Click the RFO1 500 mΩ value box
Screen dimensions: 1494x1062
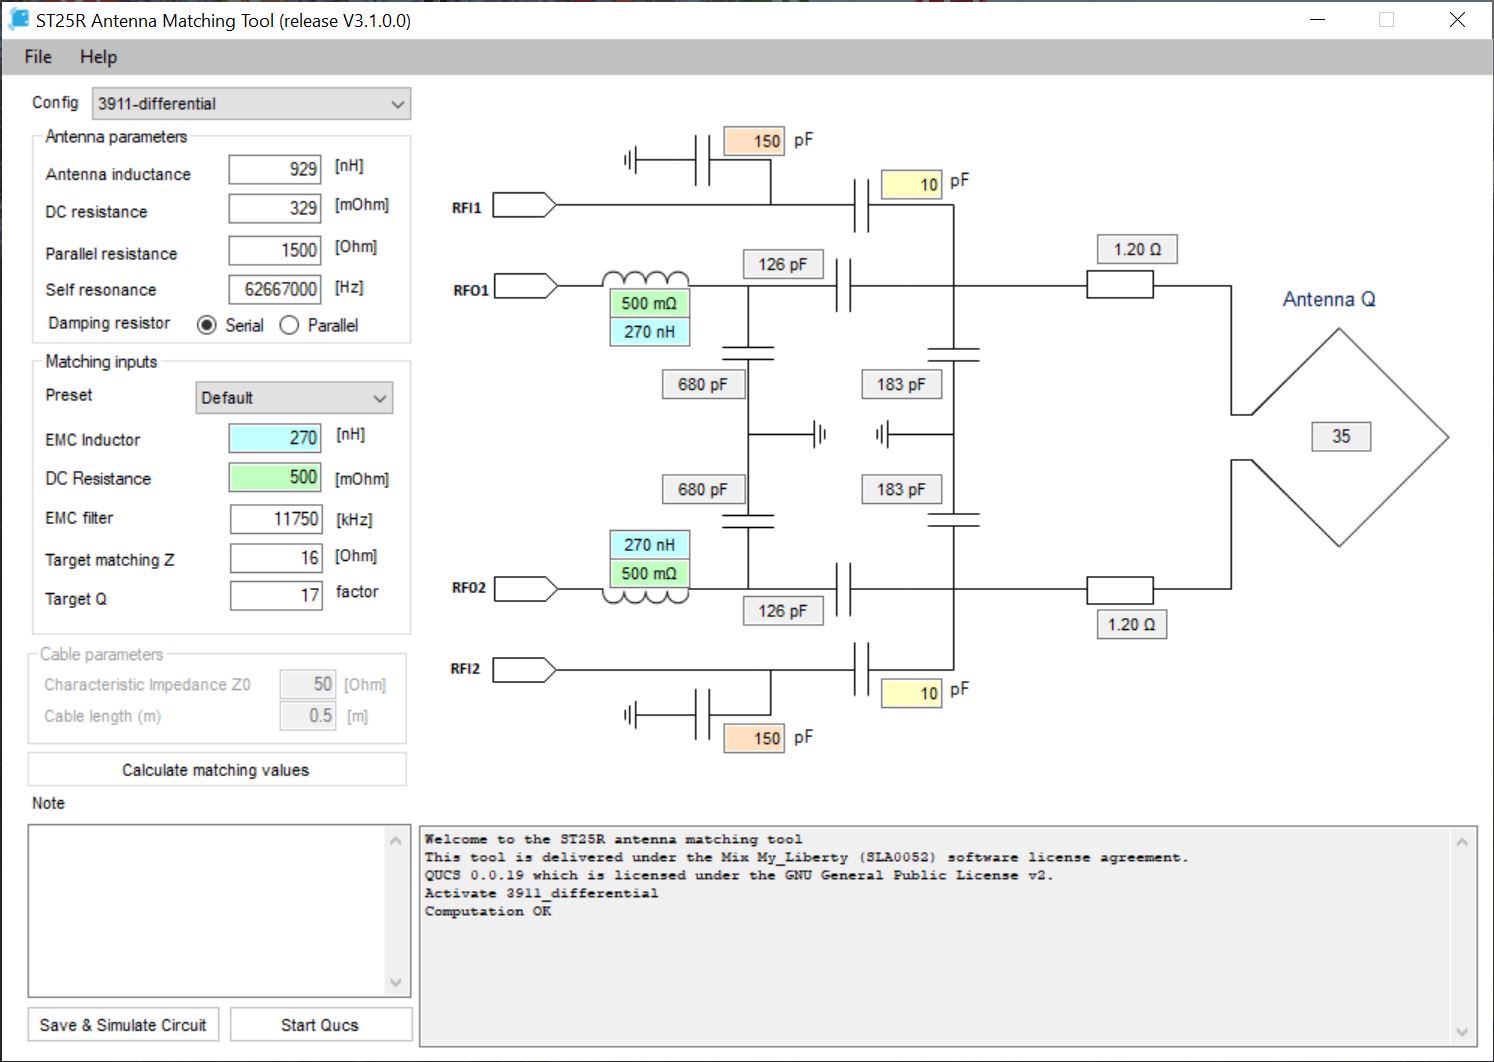coord(649,303)
